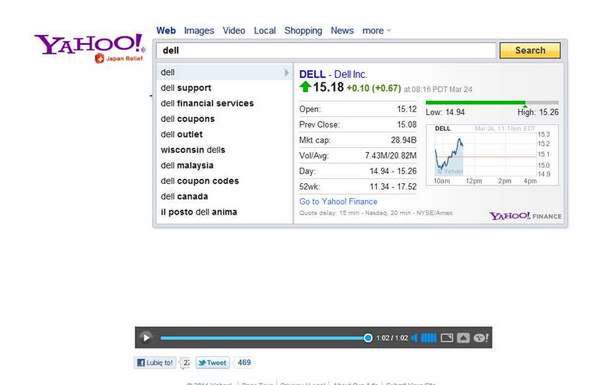Select the 'dell support' suggestion
Viewport: 616px width, 385px height.
tap(224, 88)
